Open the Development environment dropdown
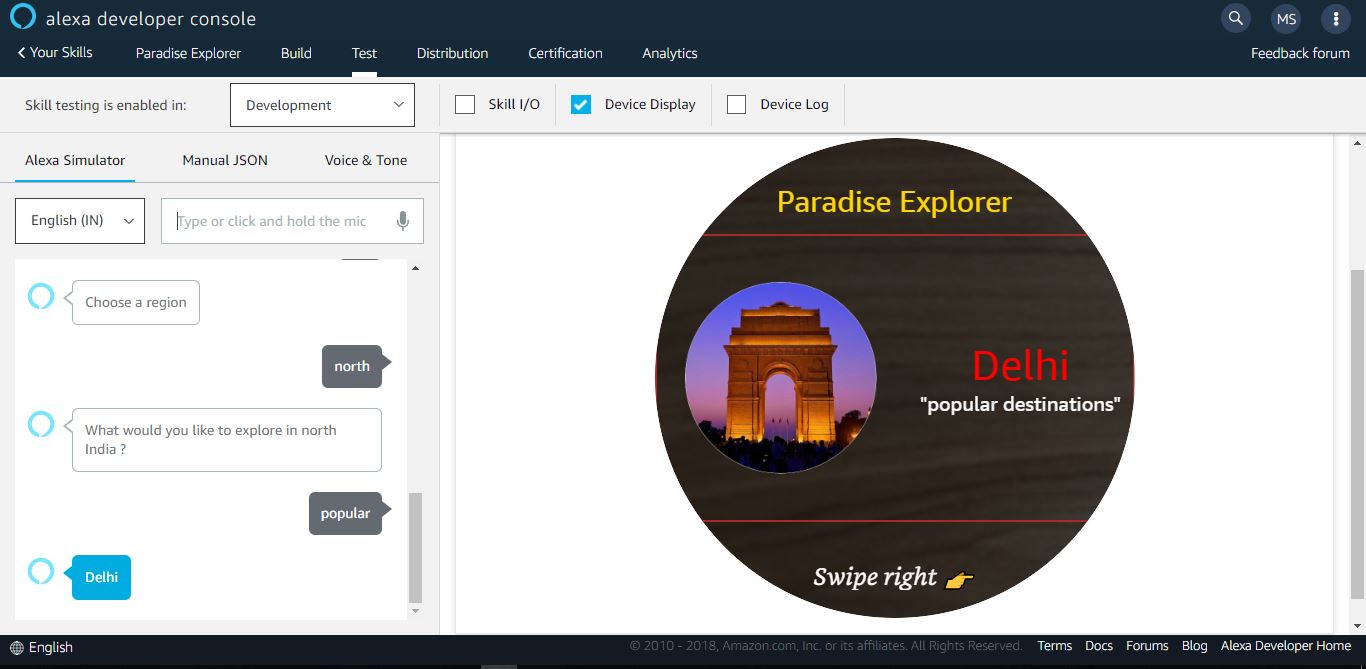The width and height of the screenshot is (1366, 669). pos(322,105)
